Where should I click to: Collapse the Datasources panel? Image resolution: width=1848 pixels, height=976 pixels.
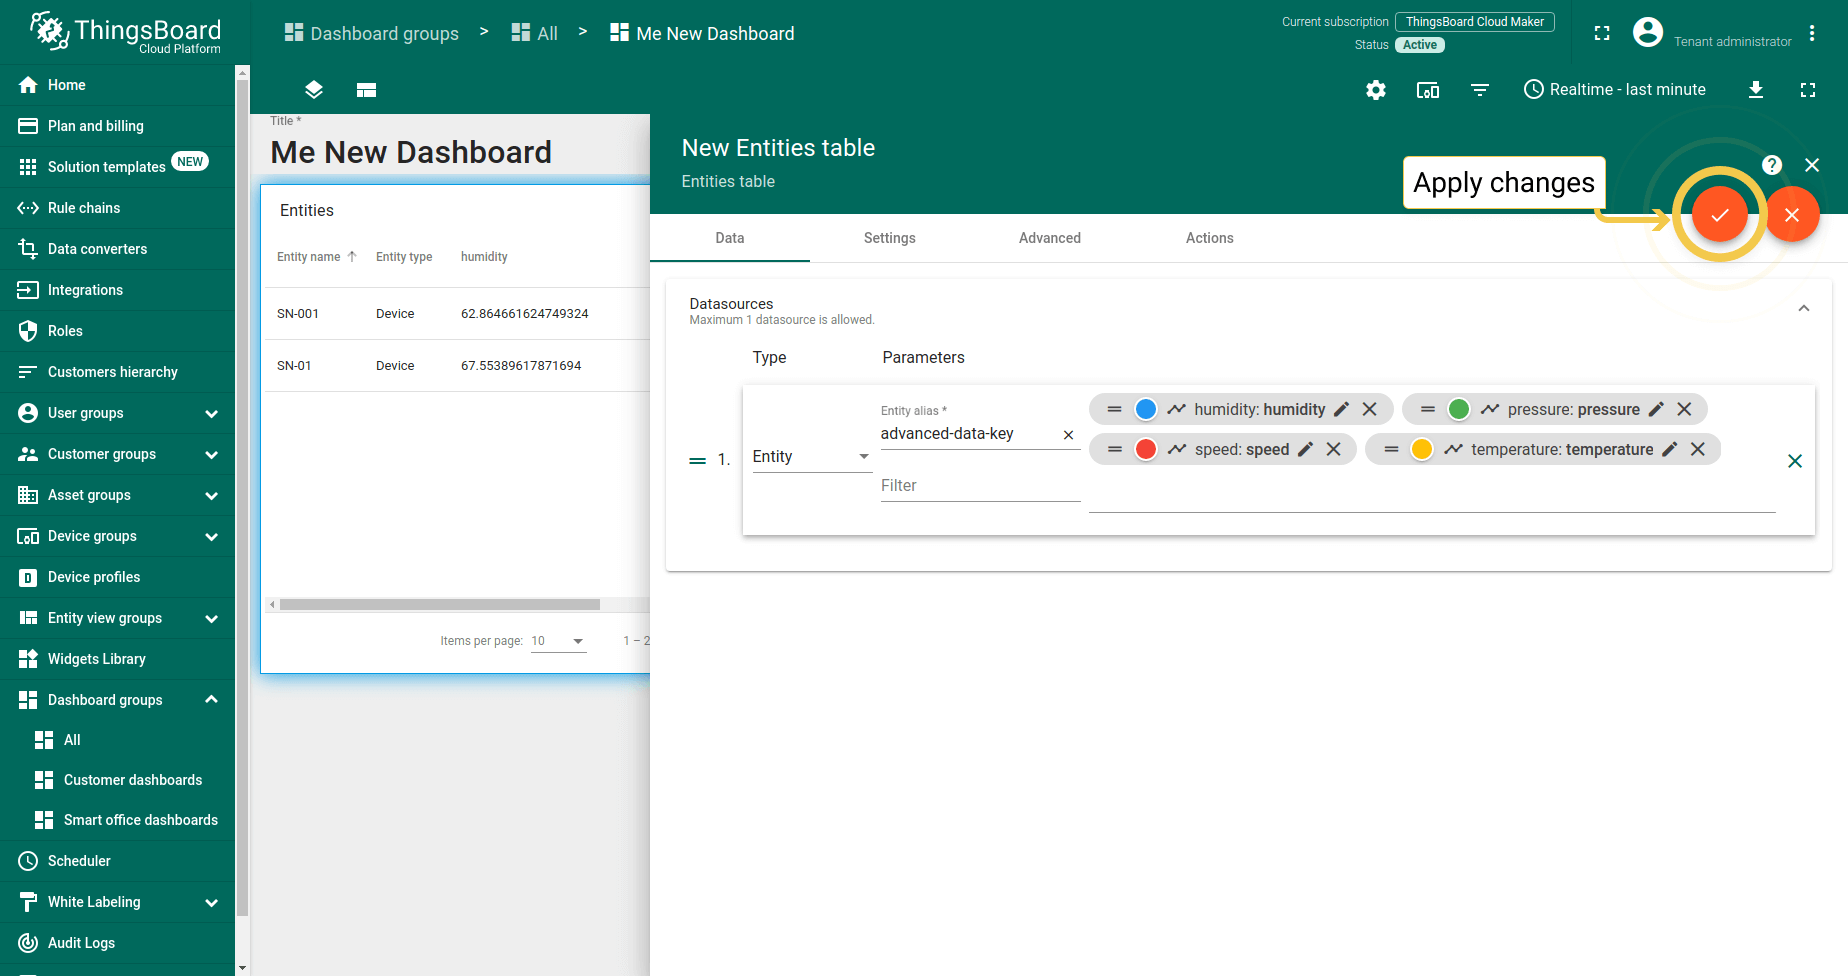[x=1803, y=309]
